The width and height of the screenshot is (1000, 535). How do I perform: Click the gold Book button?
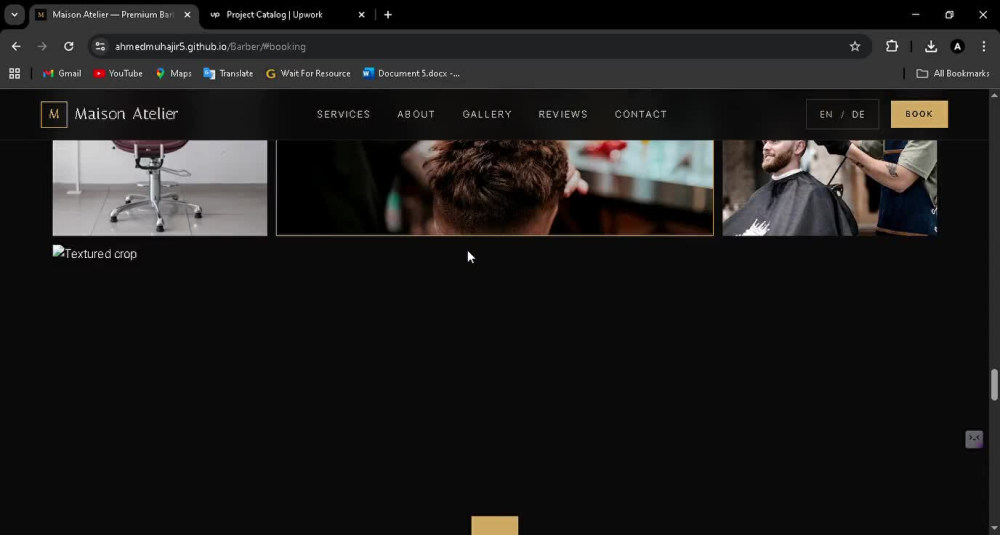pyautogui.click(x=919, y=114)
